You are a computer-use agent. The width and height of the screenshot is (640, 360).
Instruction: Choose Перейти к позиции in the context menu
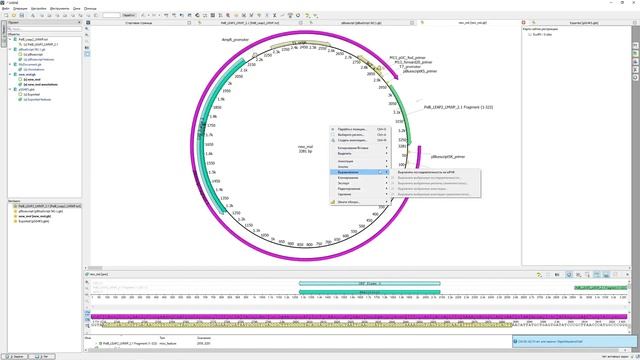coord(360,129)
